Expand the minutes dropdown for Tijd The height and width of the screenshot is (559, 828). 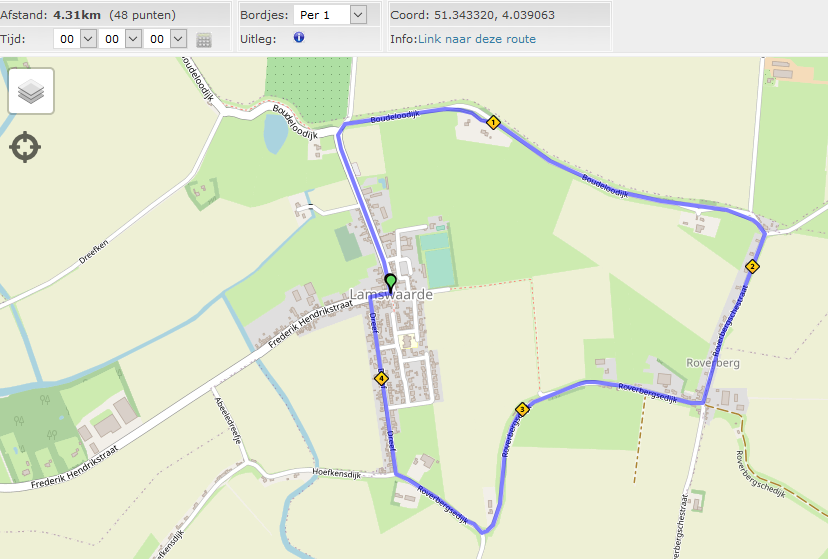(133, 39)
